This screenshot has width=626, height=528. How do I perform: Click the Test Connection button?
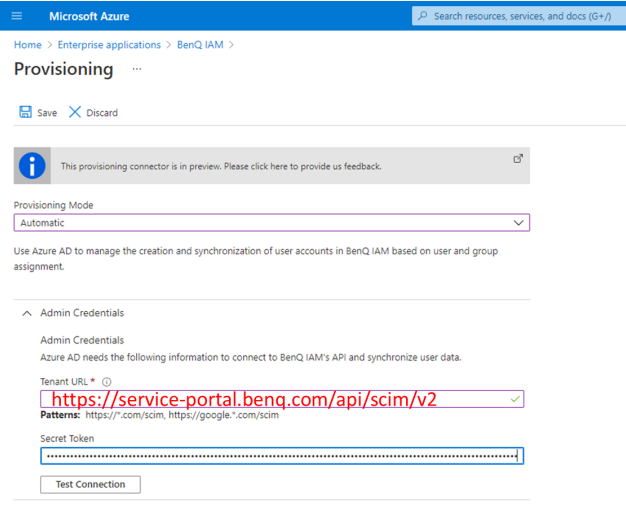(90, 484)
